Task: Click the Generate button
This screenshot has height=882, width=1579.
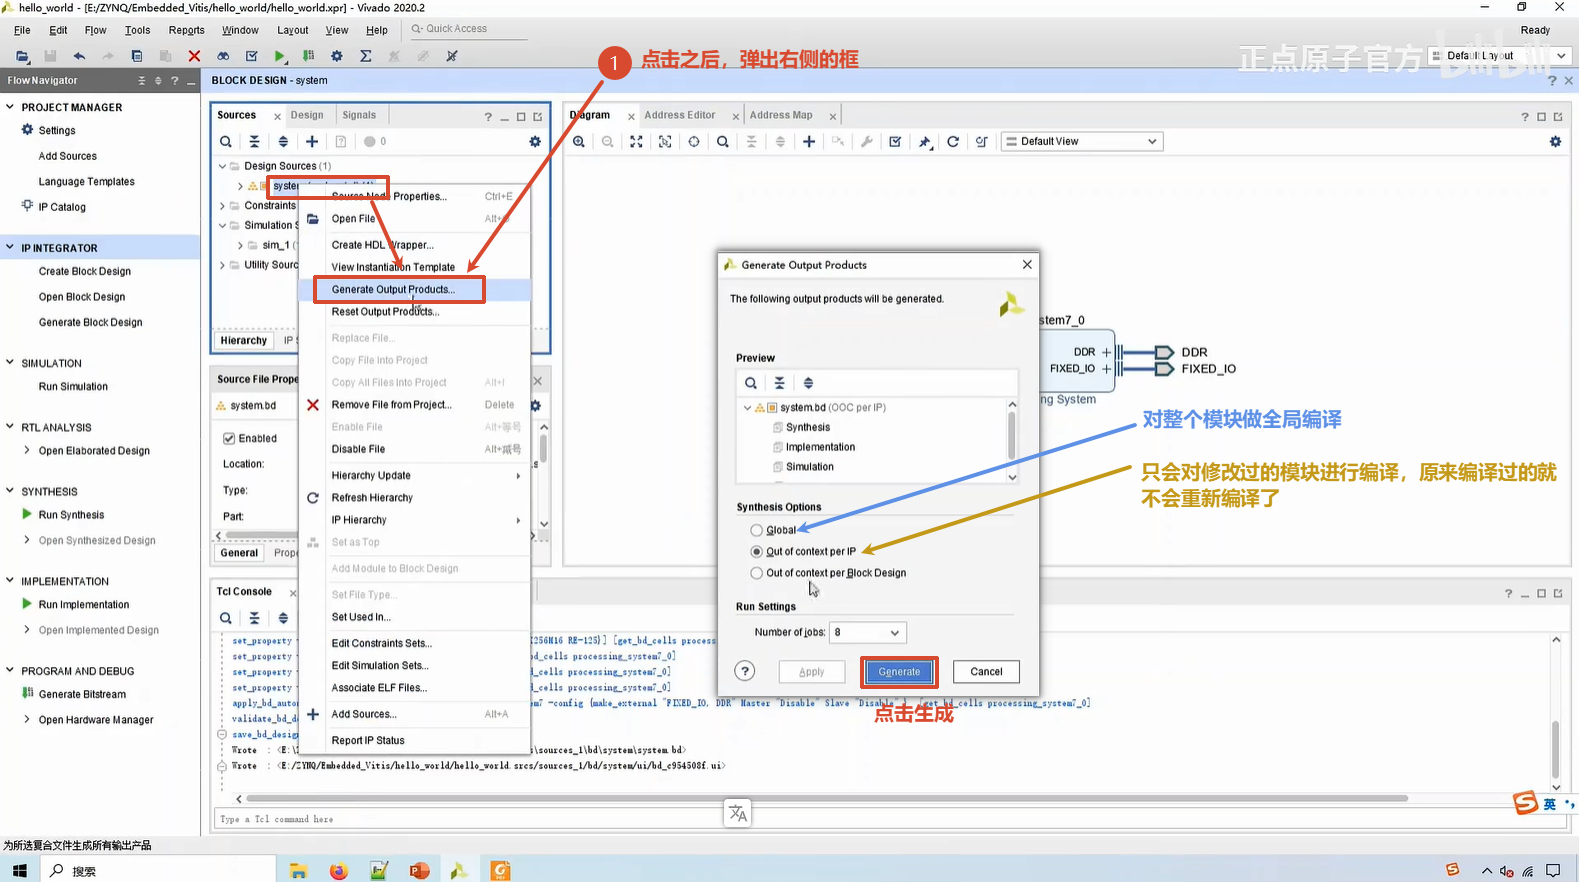Action: coord(899,672)
